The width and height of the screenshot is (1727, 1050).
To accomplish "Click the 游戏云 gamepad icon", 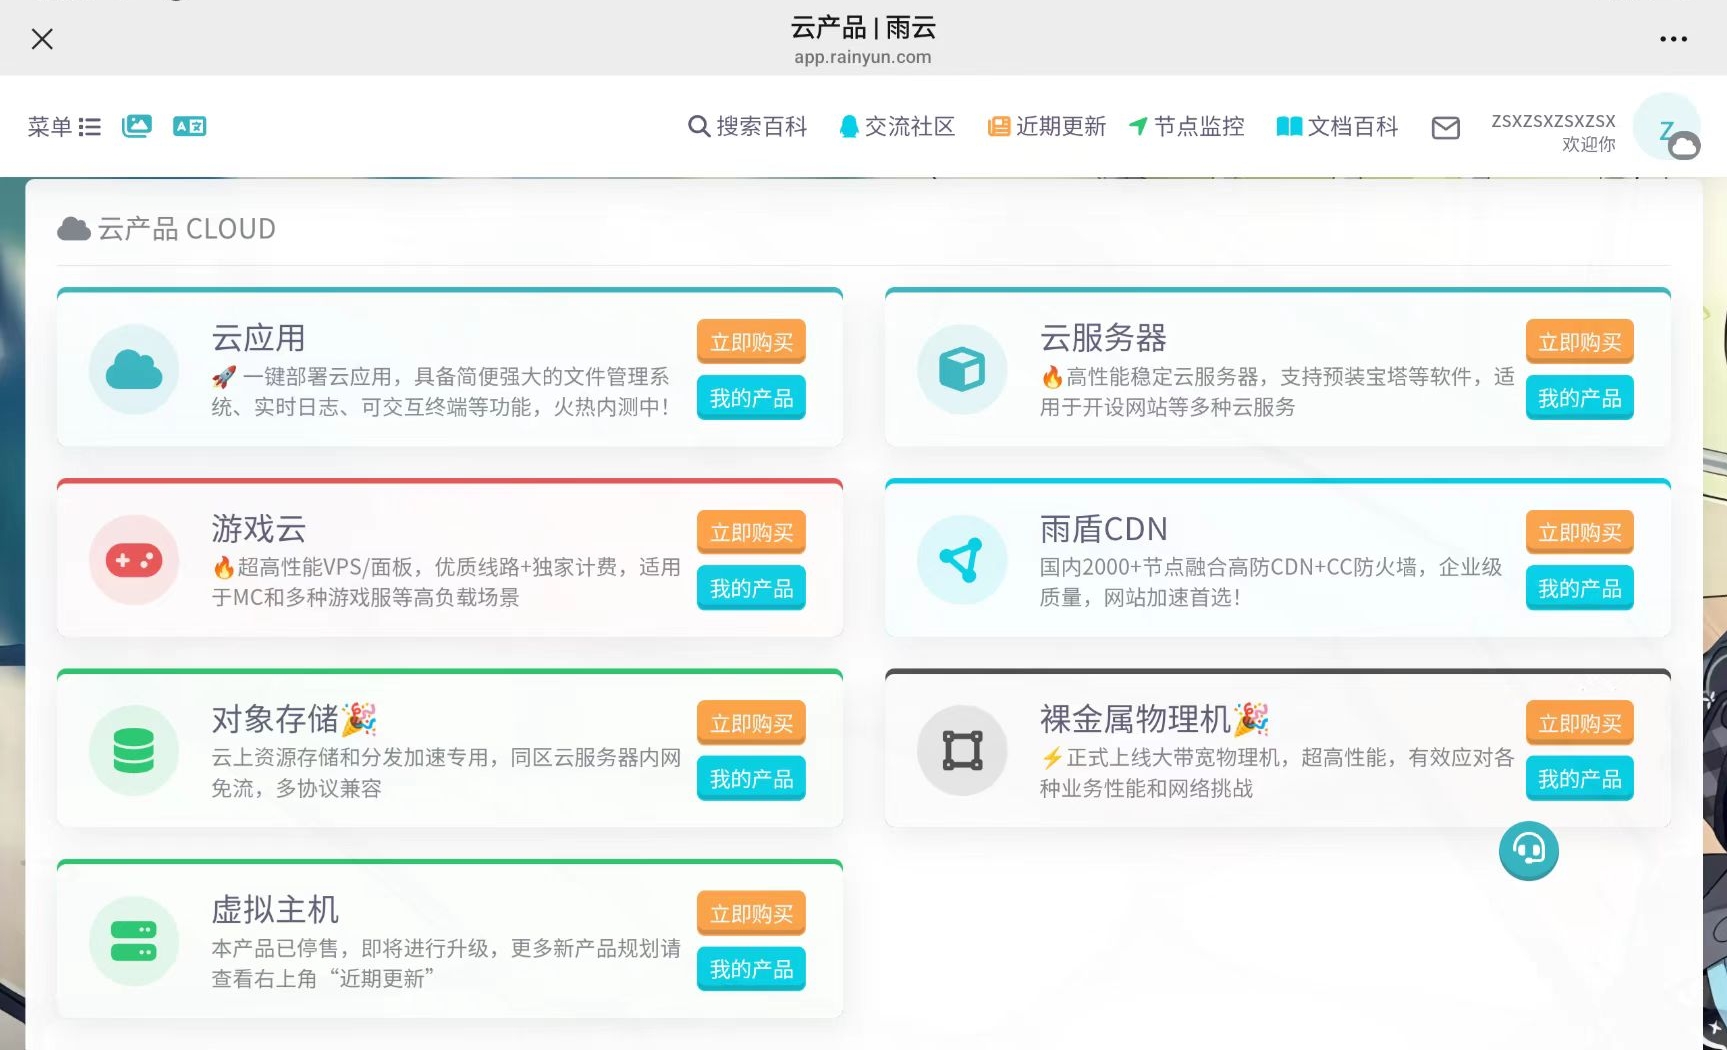I will click(134, 560).
